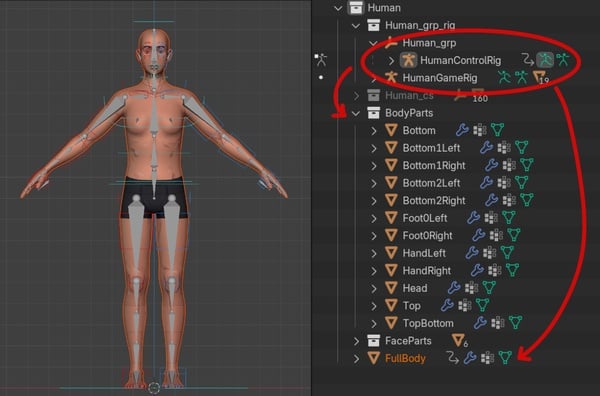Click the BodyParts collection icon
Viewport: 600px width, 396px height.
373,113
